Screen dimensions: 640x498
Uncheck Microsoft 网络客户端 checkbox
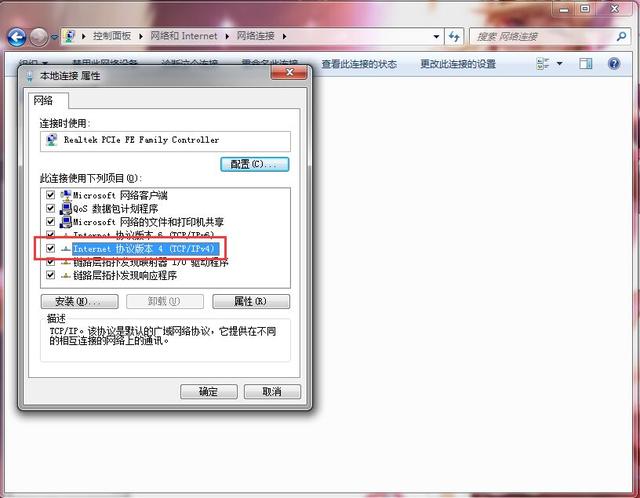50,195
